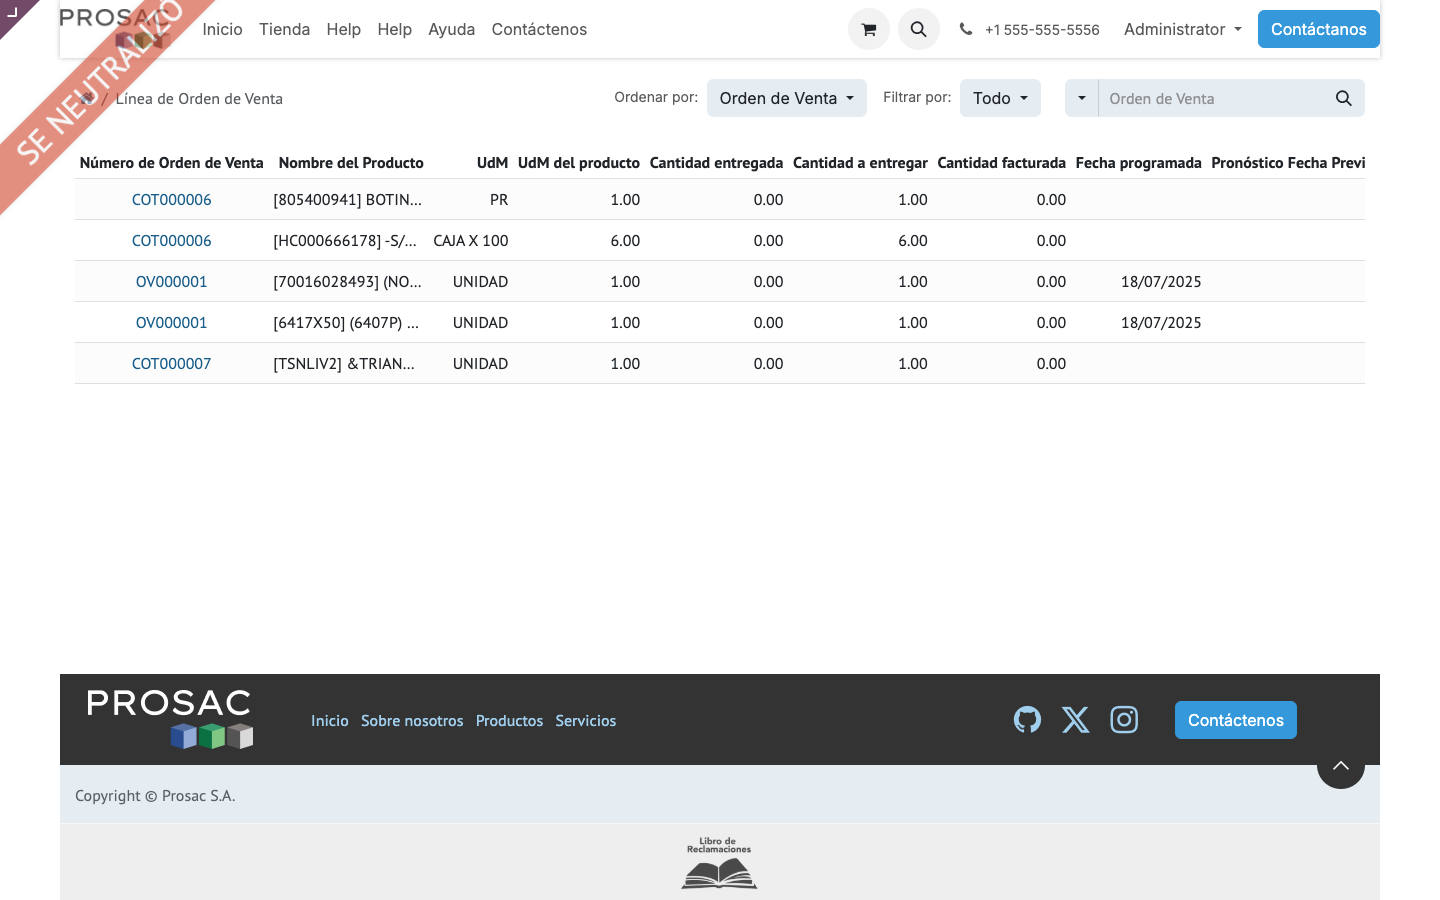The height and width of the screenshot is (900, 1440).
Task: Open the Administrator user dropdown
Action: (1182, 29)
